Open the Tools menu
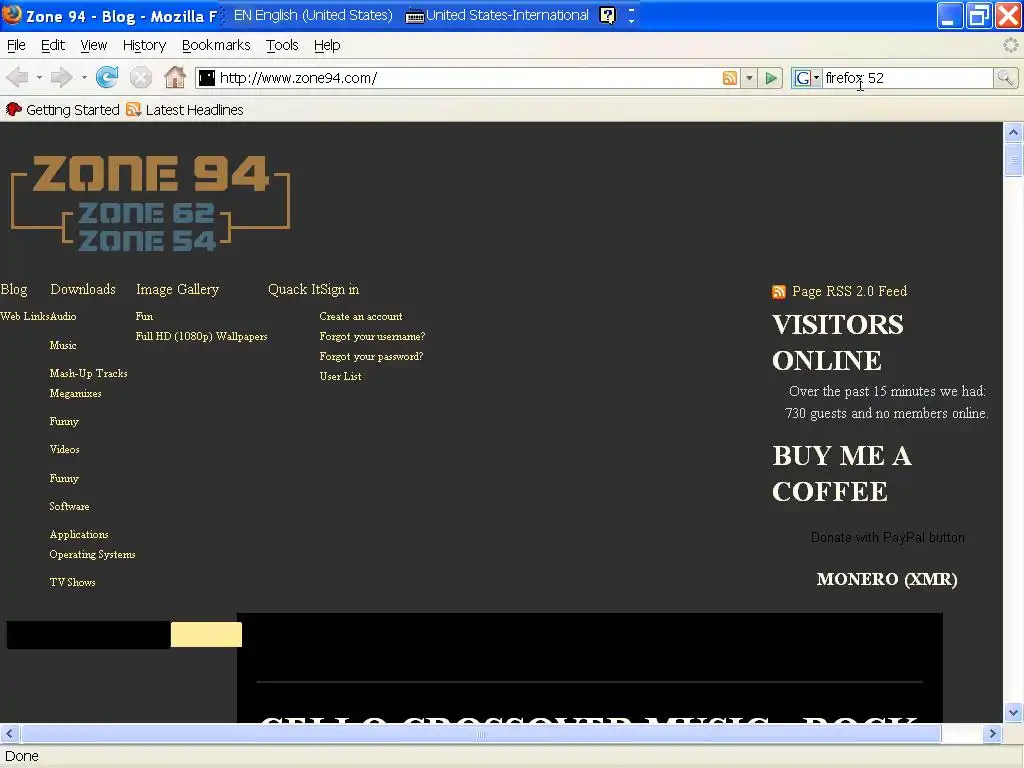Image resolution: width=1024 pixels, height=768 pixels. tap(281, 45)
